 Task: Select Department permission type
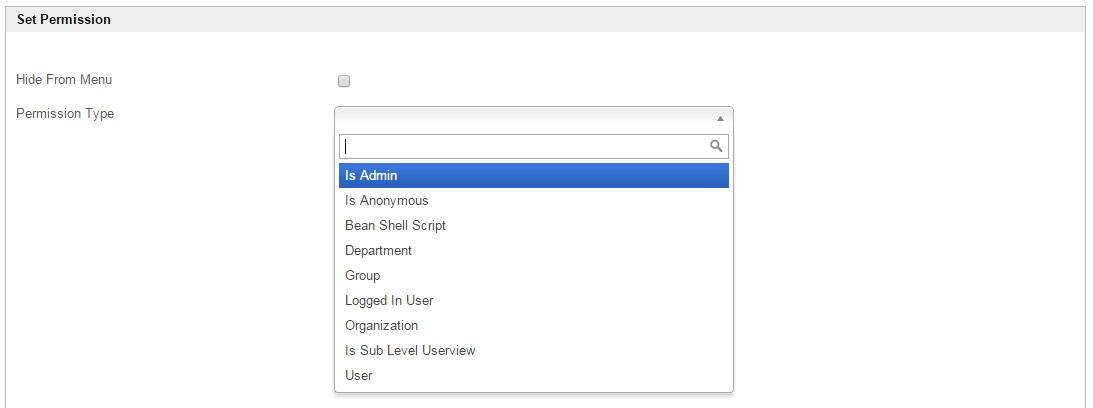(378, 251)
